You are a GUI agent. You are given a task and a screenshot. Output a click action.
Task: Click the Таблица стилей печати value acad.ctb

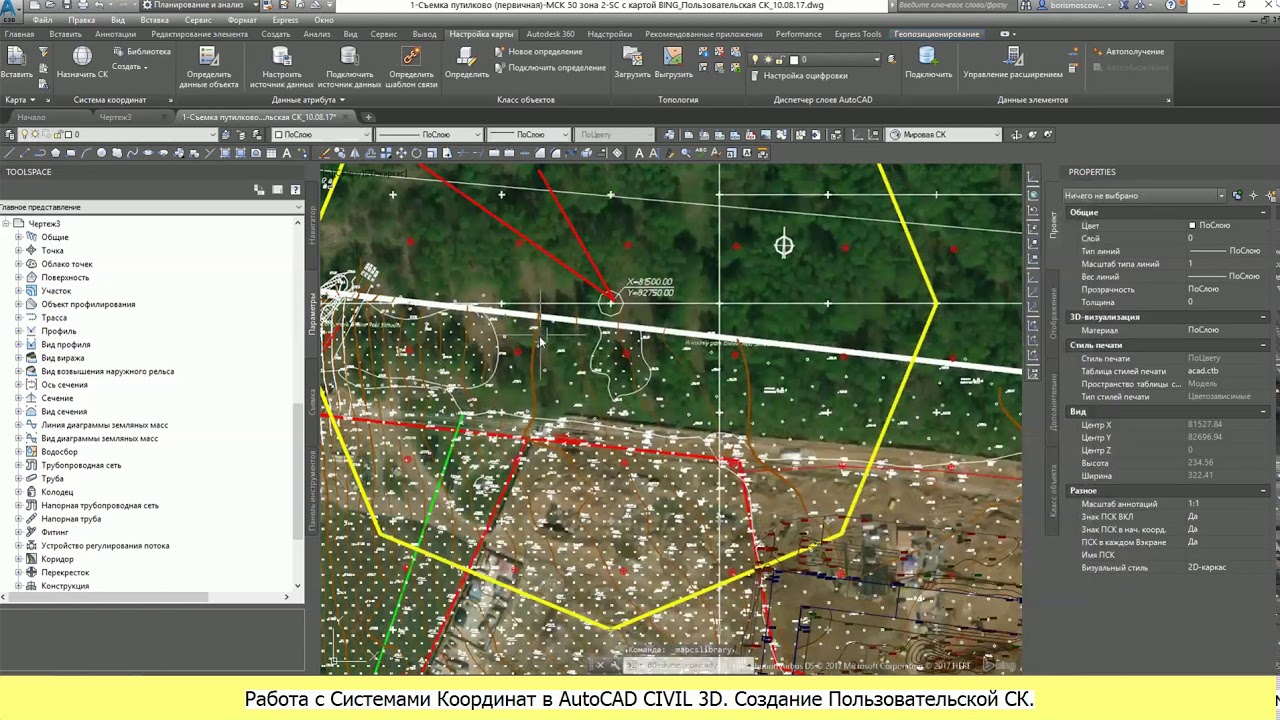[1203, 371]
